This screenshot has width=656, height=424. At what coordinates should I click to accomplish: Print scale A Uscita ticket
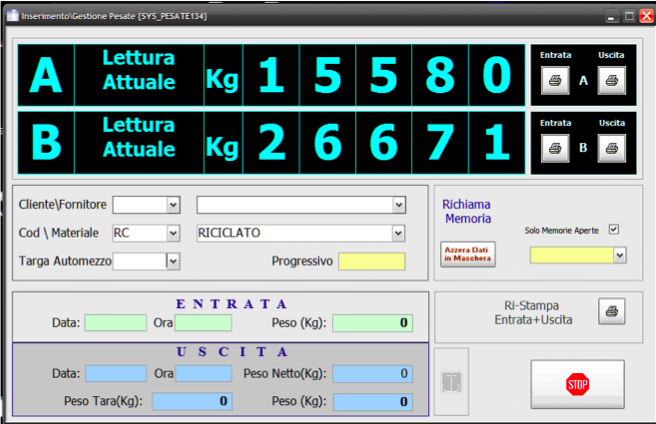(x=612, y=81)
